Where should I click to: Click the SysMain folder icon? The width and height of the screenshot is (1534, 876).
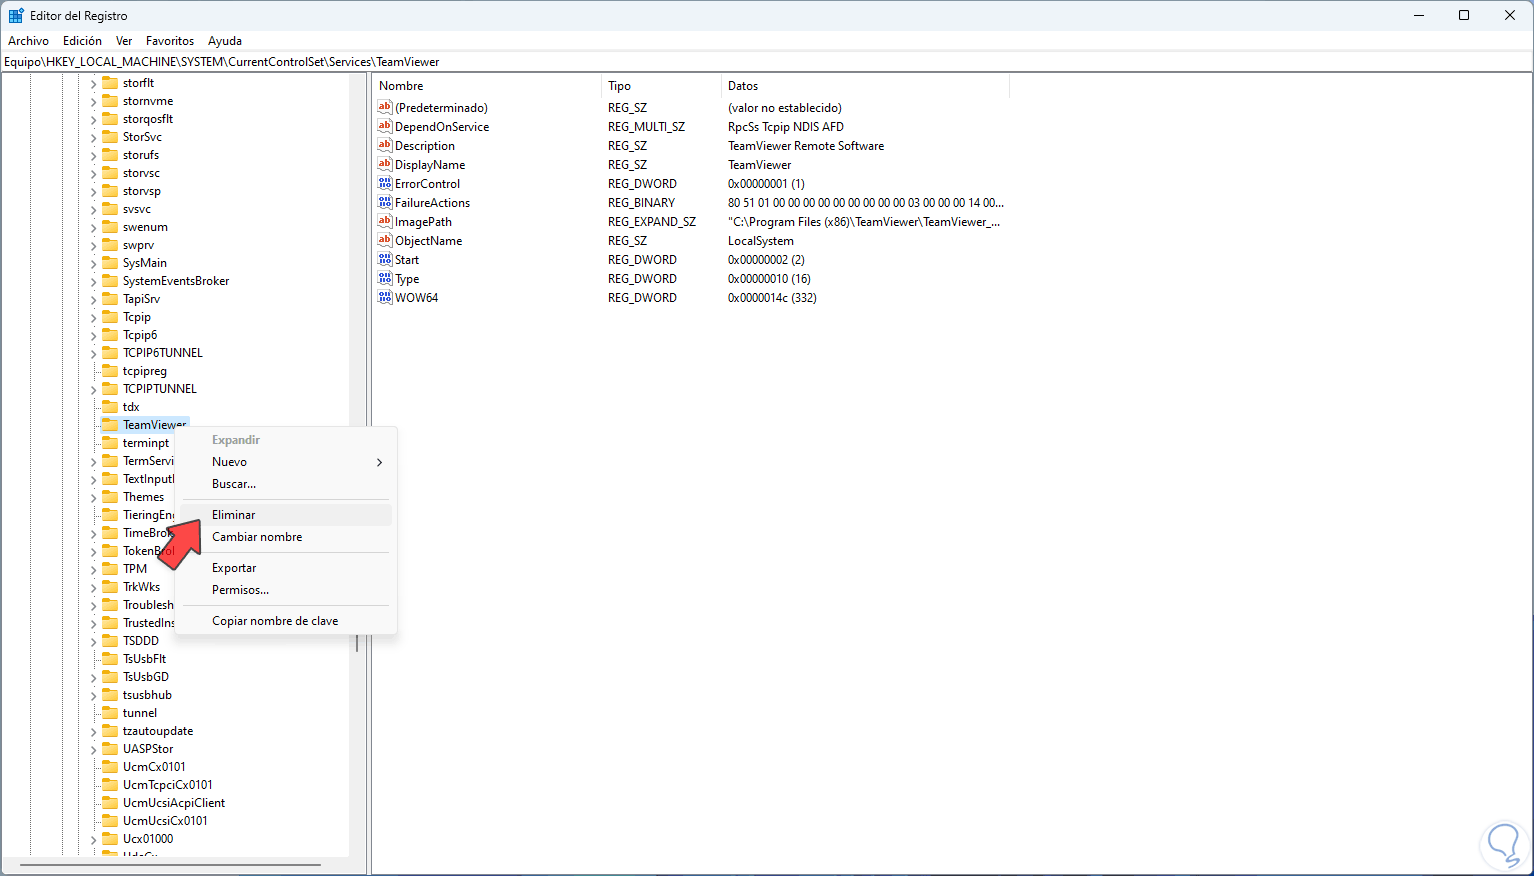point(110,263)
